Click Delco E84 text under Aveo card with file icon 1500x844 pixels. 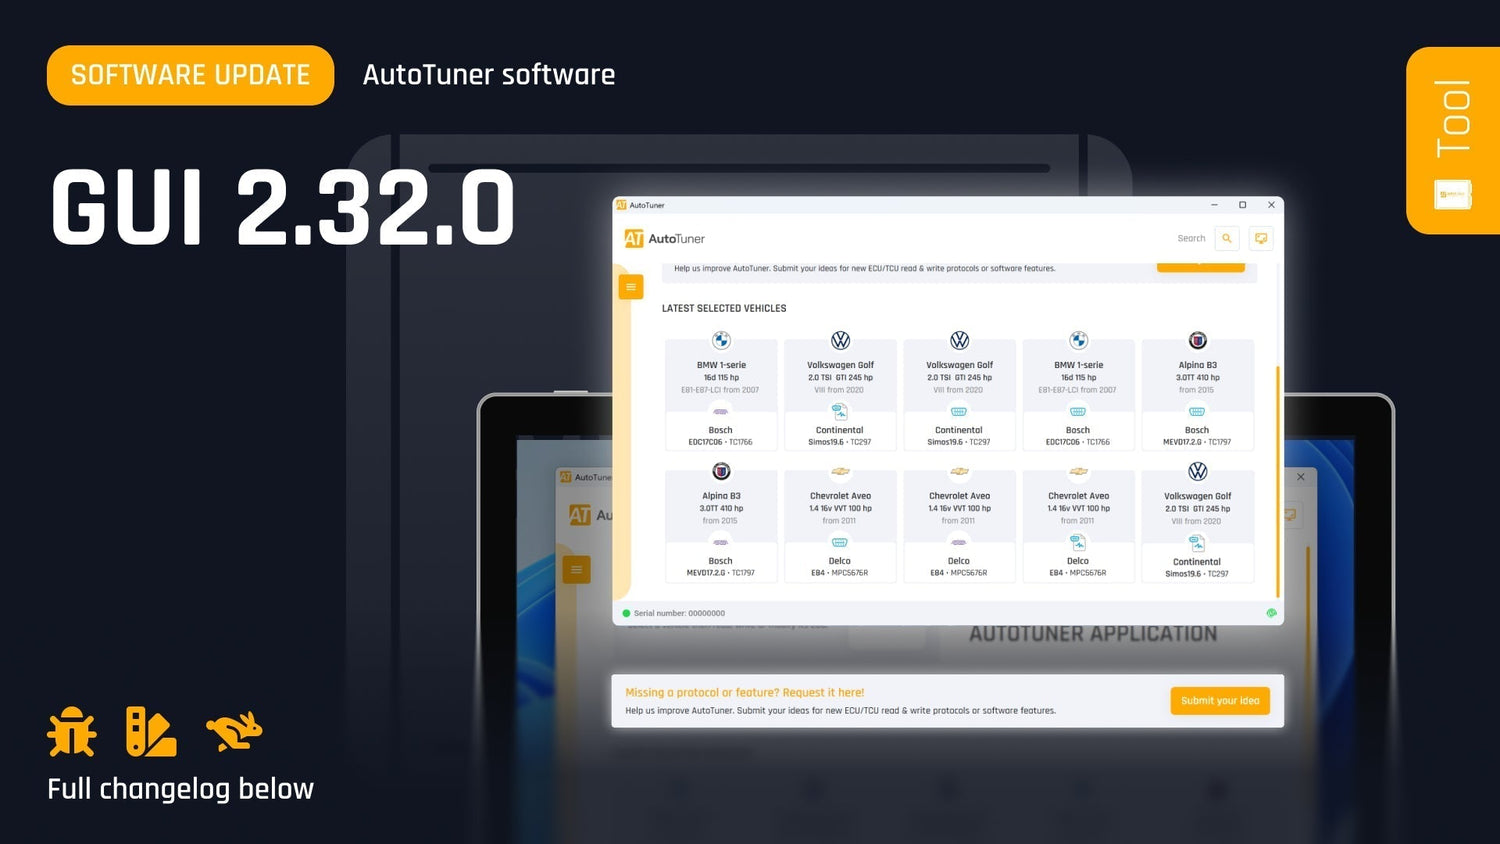(1078, 567)
